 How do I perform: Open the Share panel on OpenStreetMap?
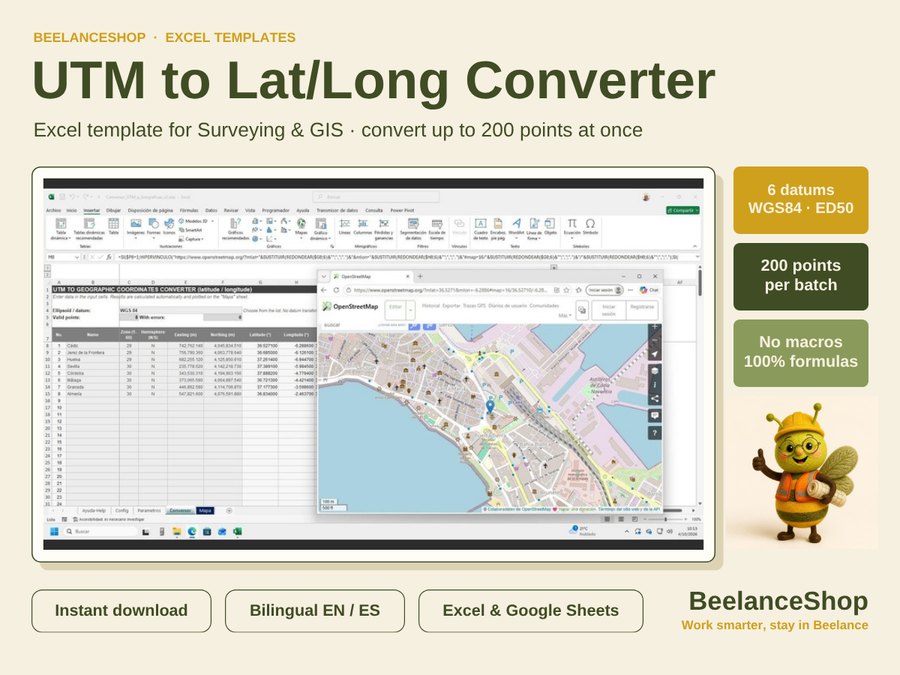pos(654,398)
